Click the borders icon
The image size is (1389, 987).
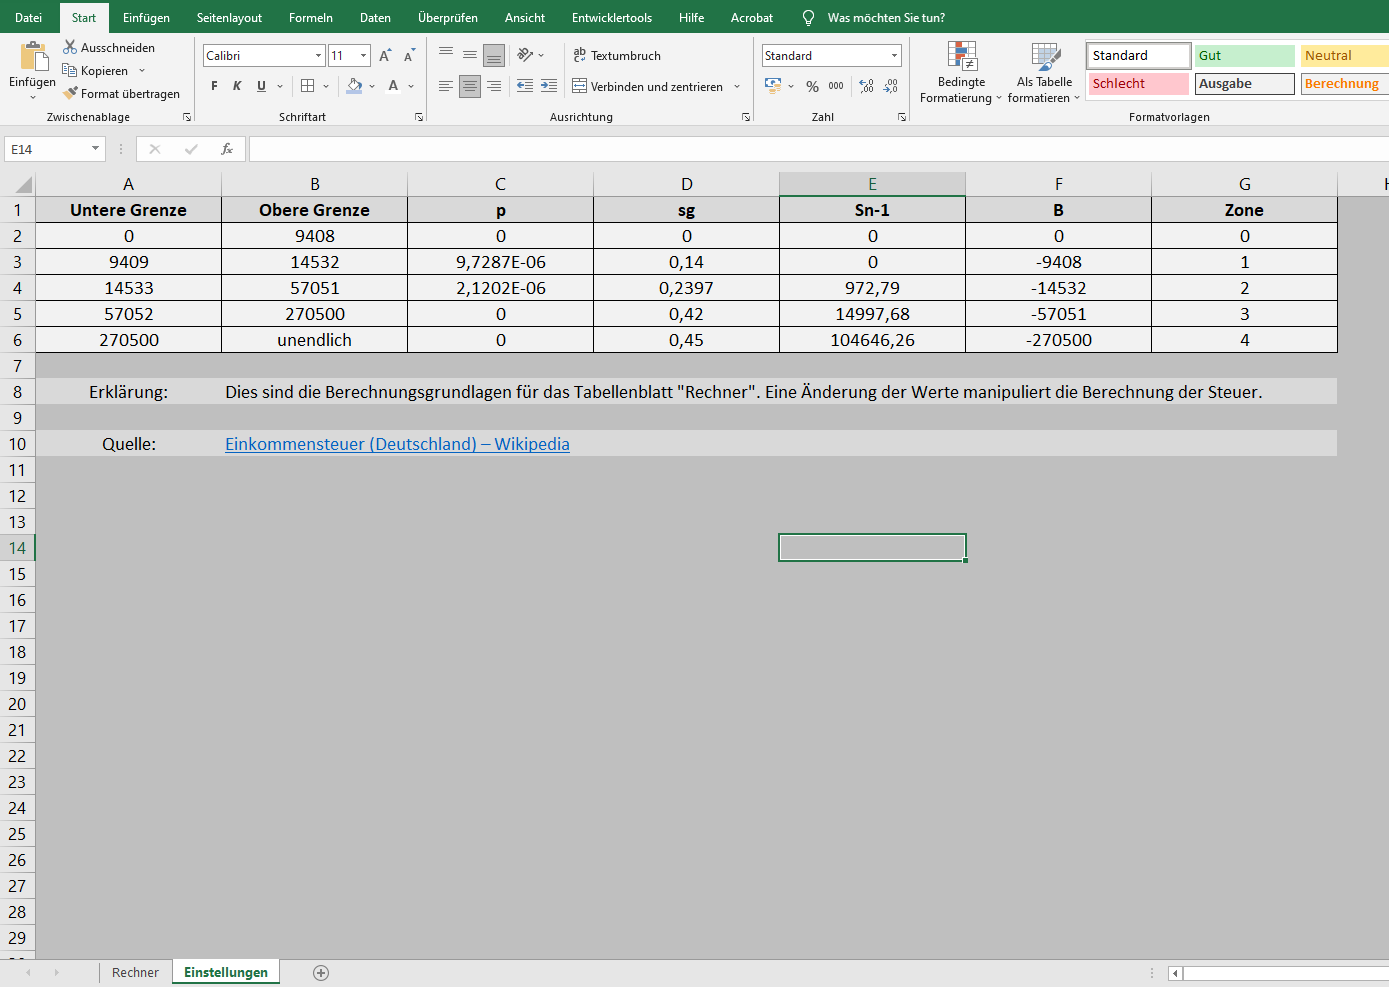[308, 86]
